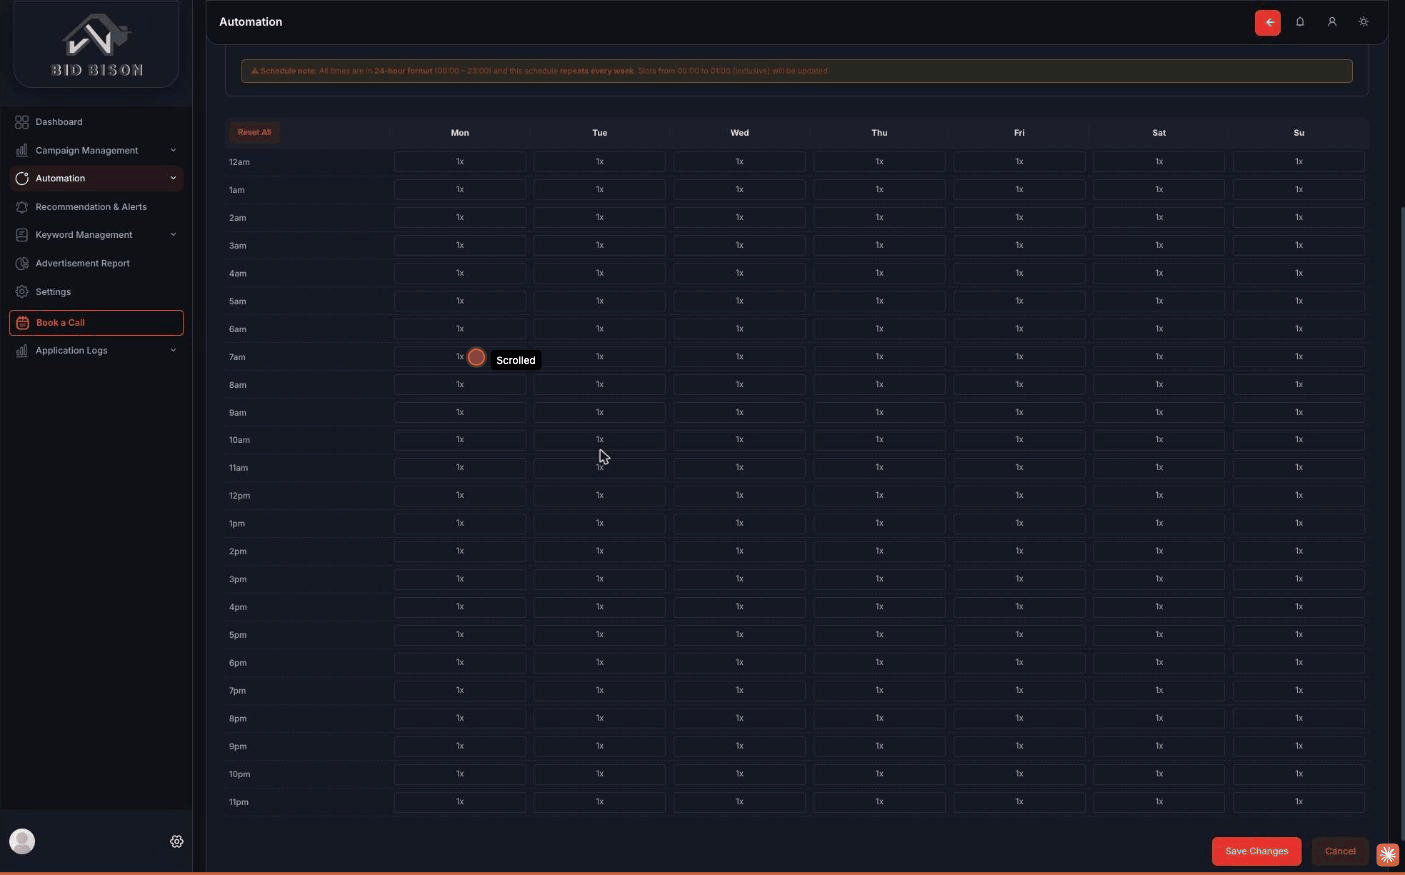Click the 11am row label
Viewport: 1405px width, 875px height.
[238, 468]
